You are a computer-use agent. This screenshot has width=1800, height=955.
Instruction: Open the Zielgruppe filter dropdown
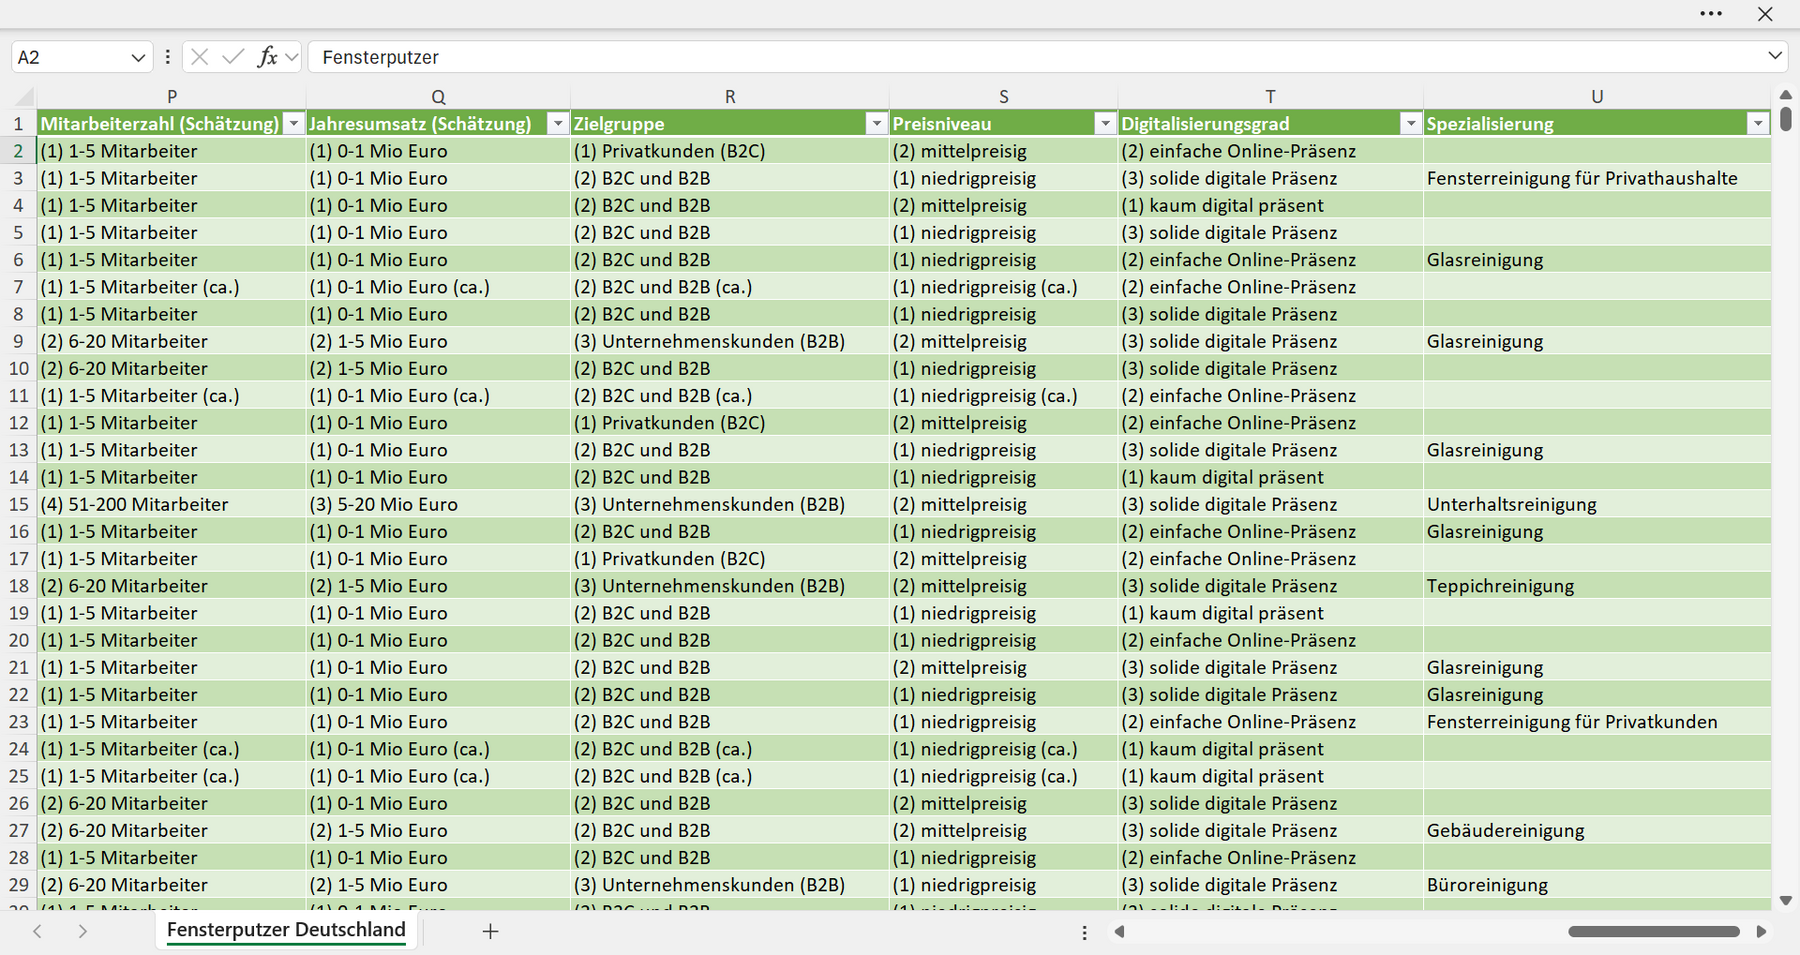click(876, 124)
